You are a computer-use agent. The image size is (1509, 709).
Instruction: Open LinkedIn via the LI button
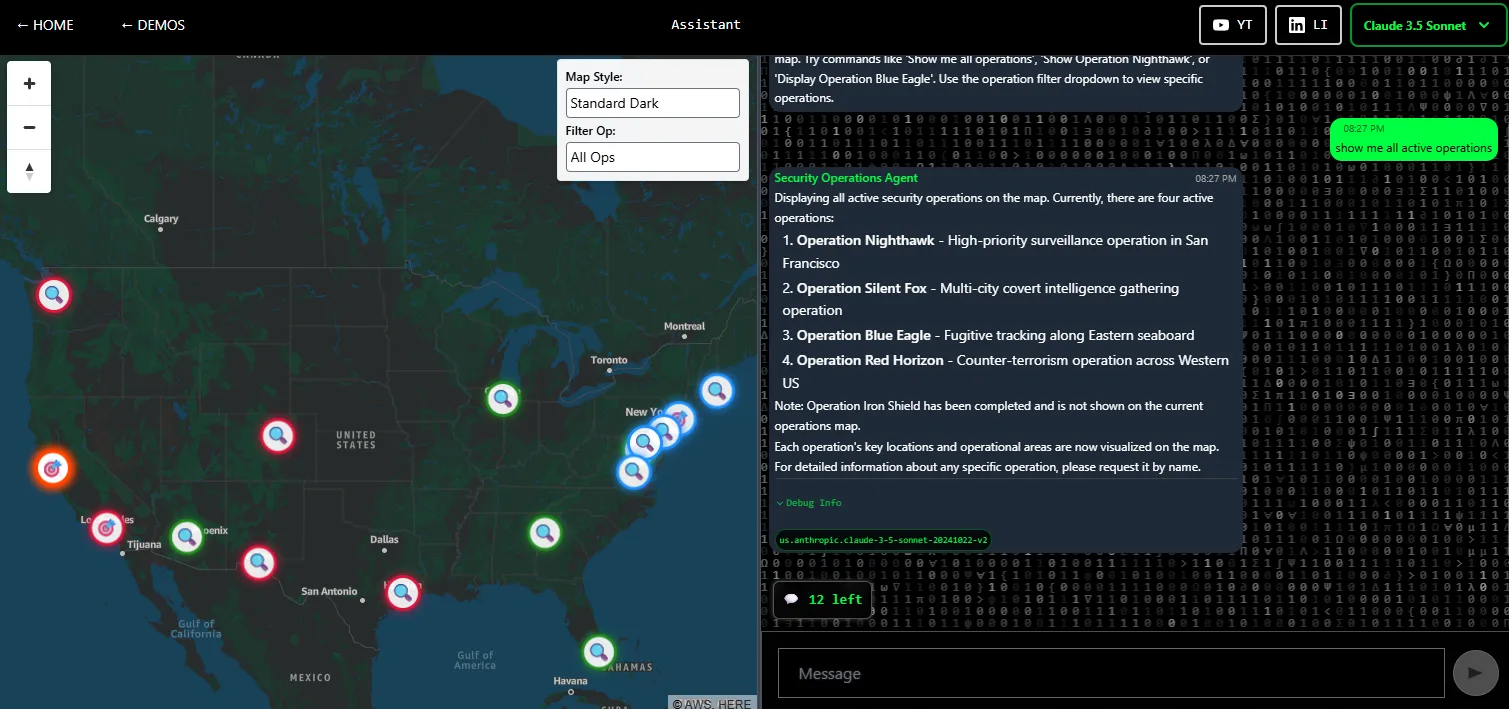click(1308, 25)
